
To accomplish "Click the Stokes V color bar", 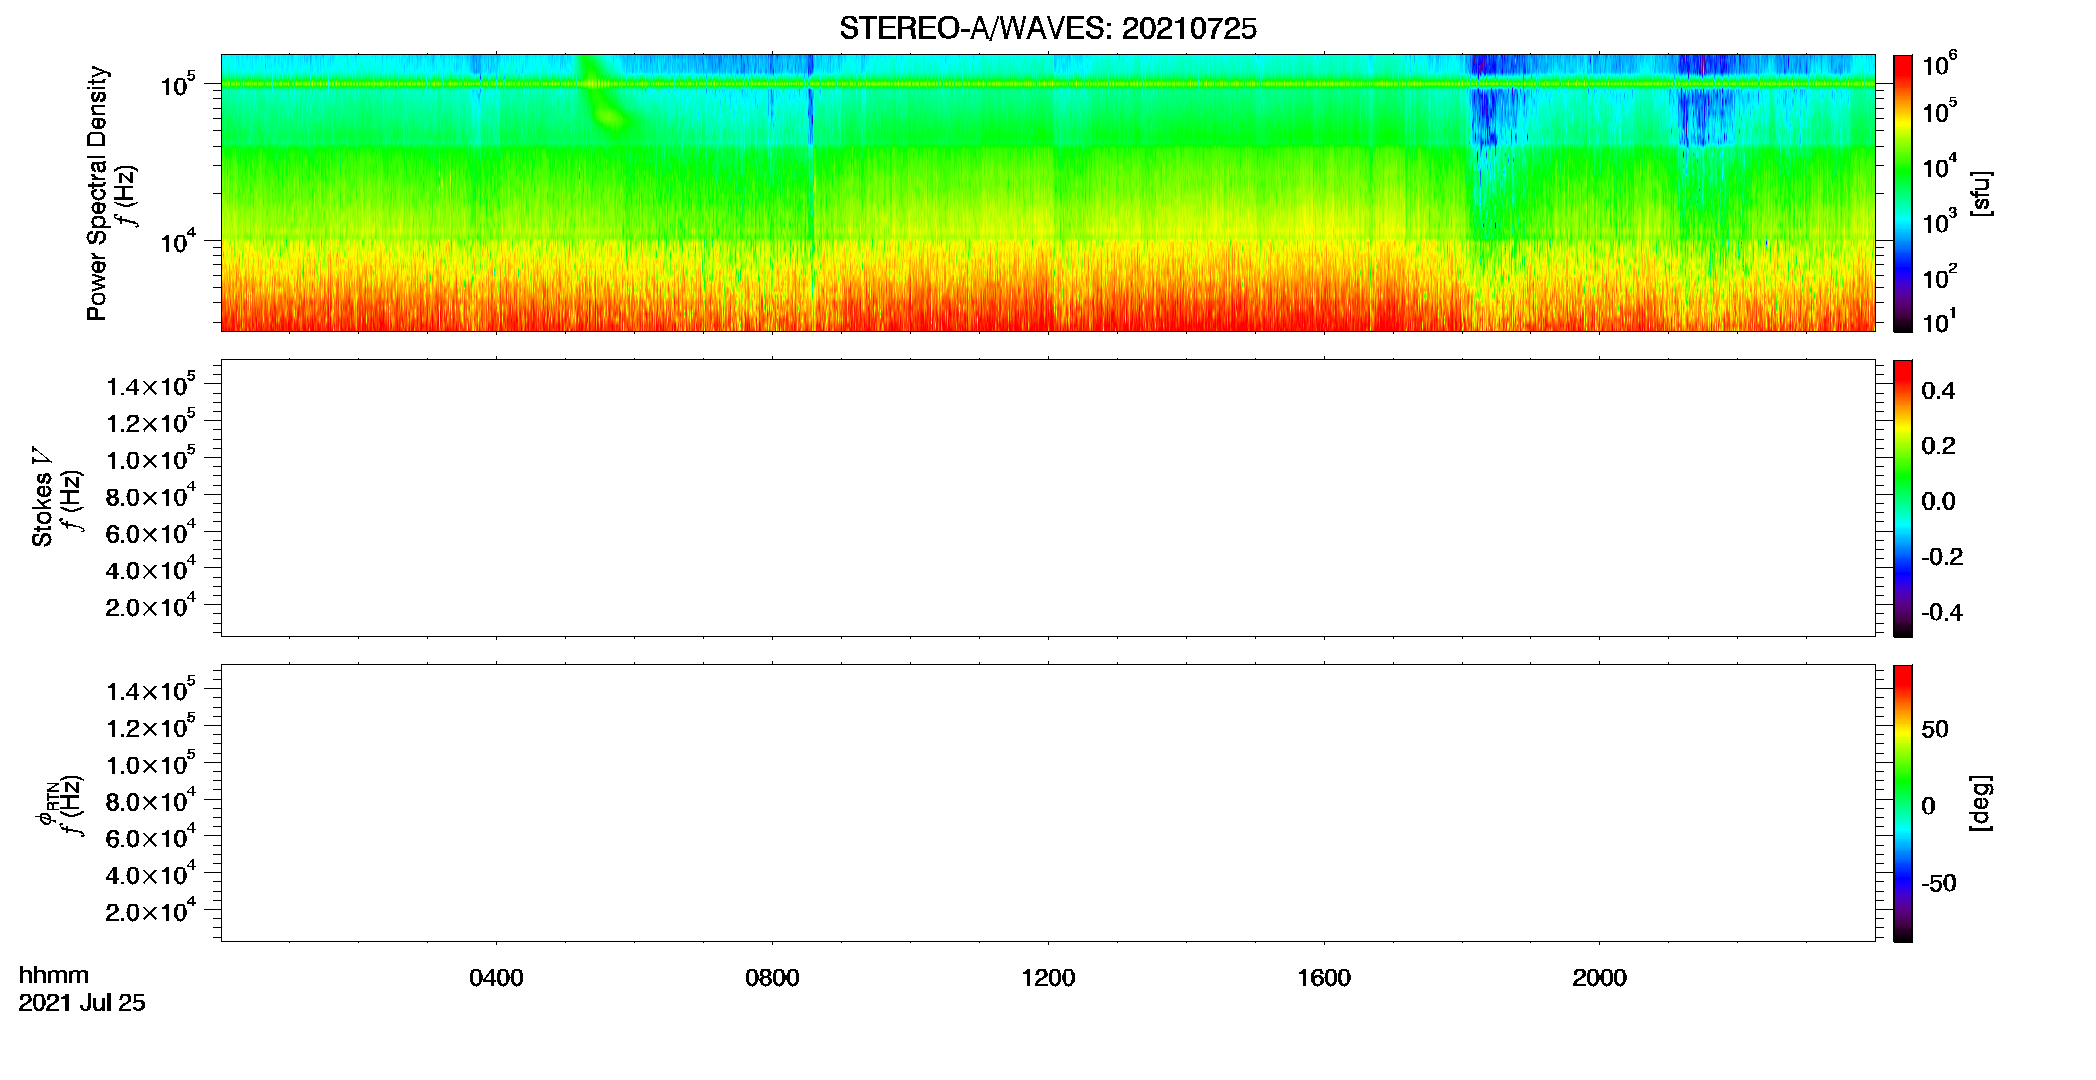I will [x=1903, y=498].
